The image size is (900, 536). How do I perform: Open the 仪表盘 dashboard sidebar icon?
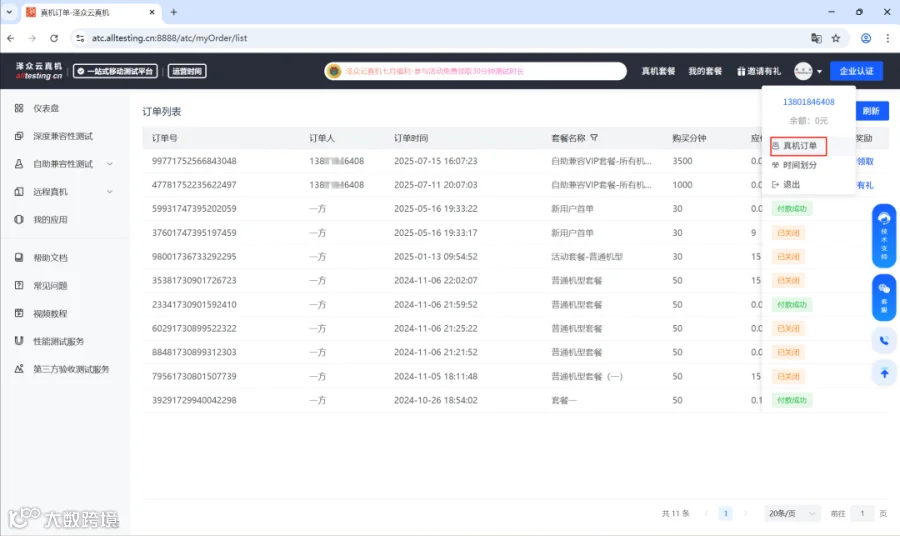coord(19,108)
